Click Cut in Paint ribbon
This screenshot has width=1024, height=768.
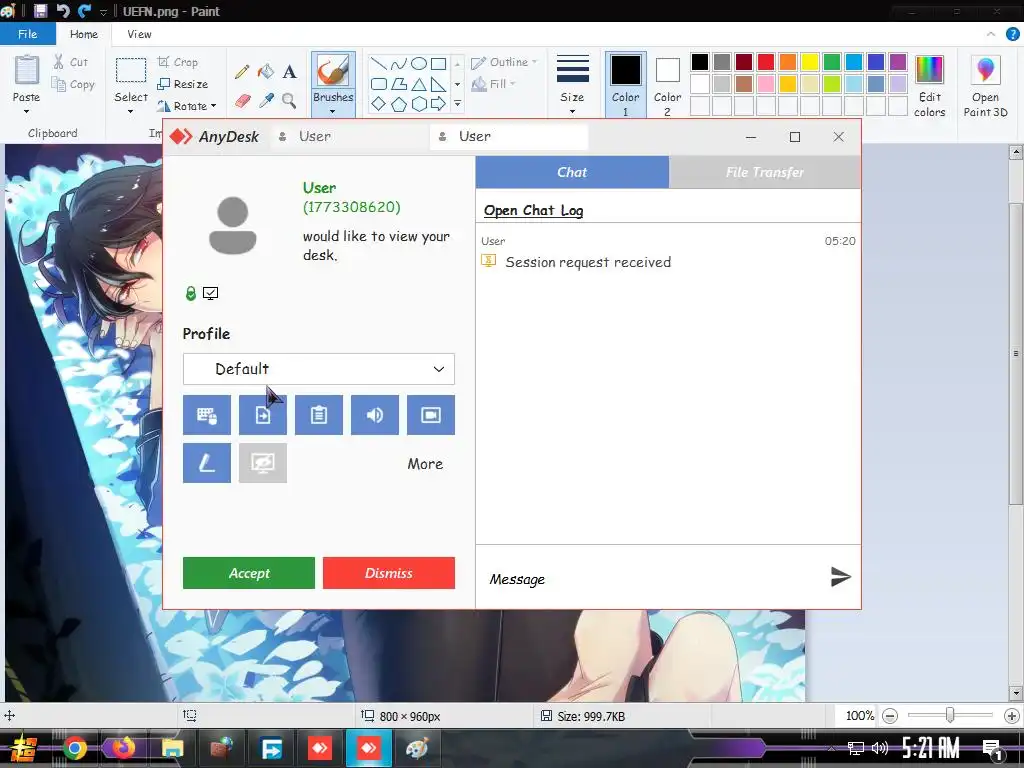click(71, 62)
